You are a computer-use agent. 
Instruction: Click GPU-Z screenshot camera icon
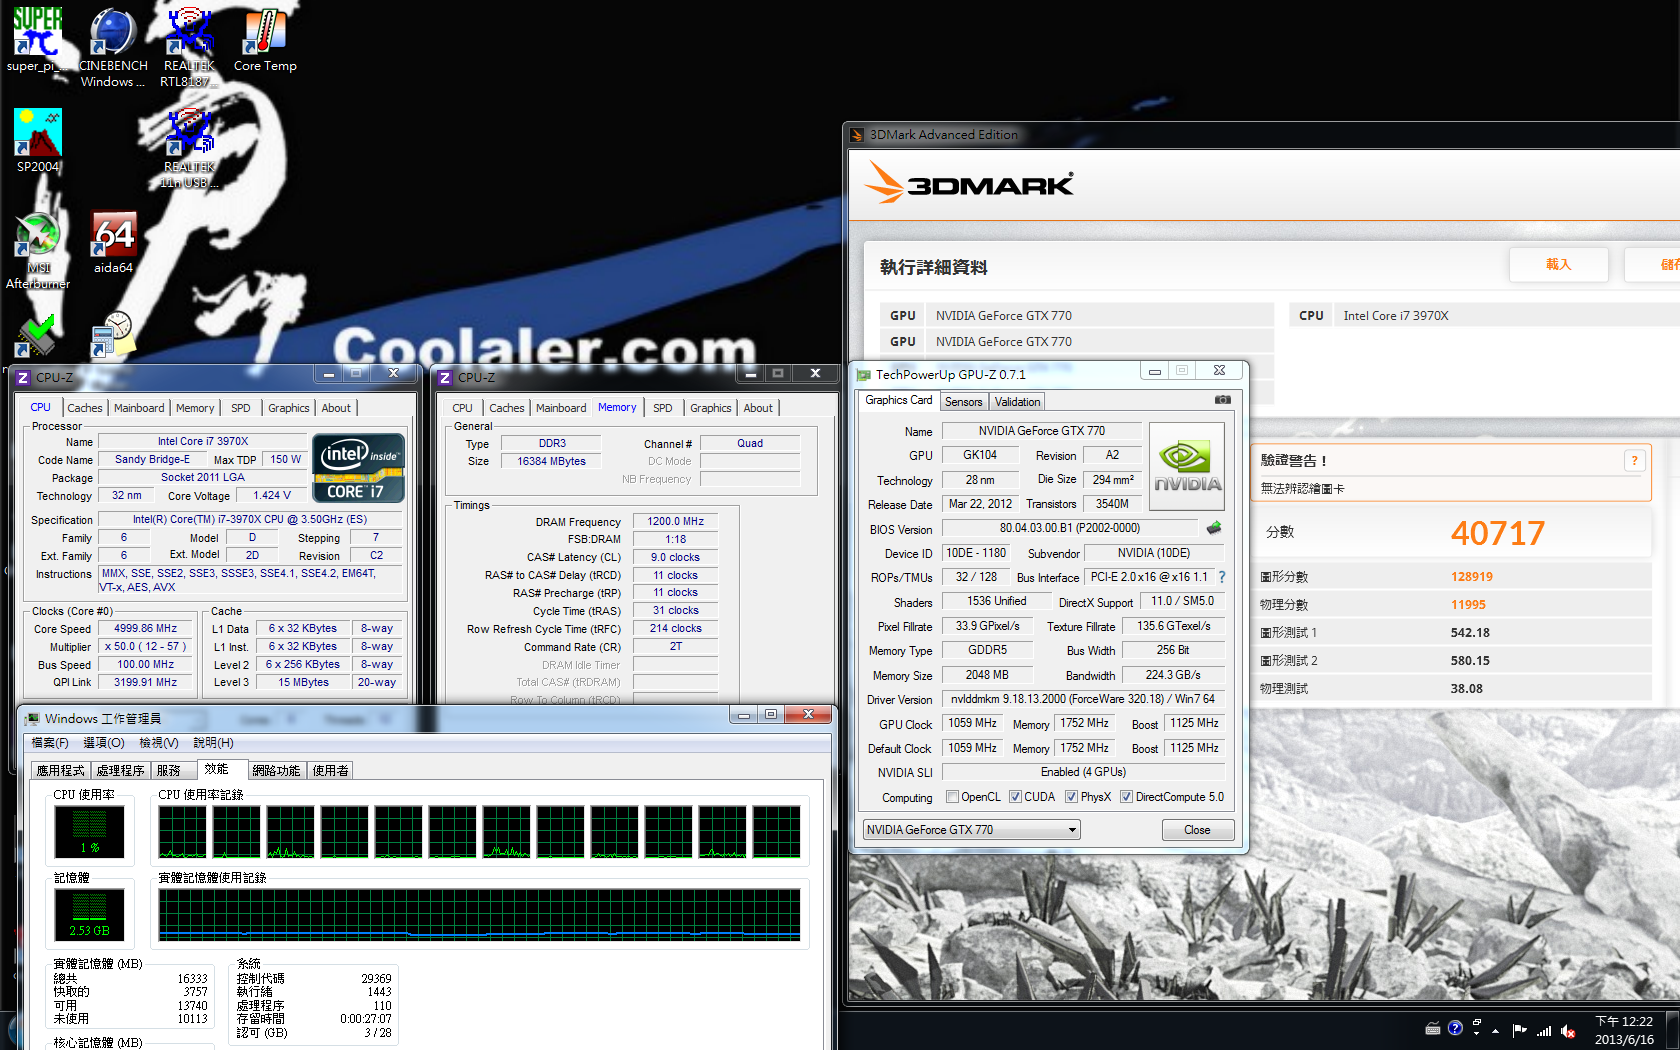(1222, 400)
